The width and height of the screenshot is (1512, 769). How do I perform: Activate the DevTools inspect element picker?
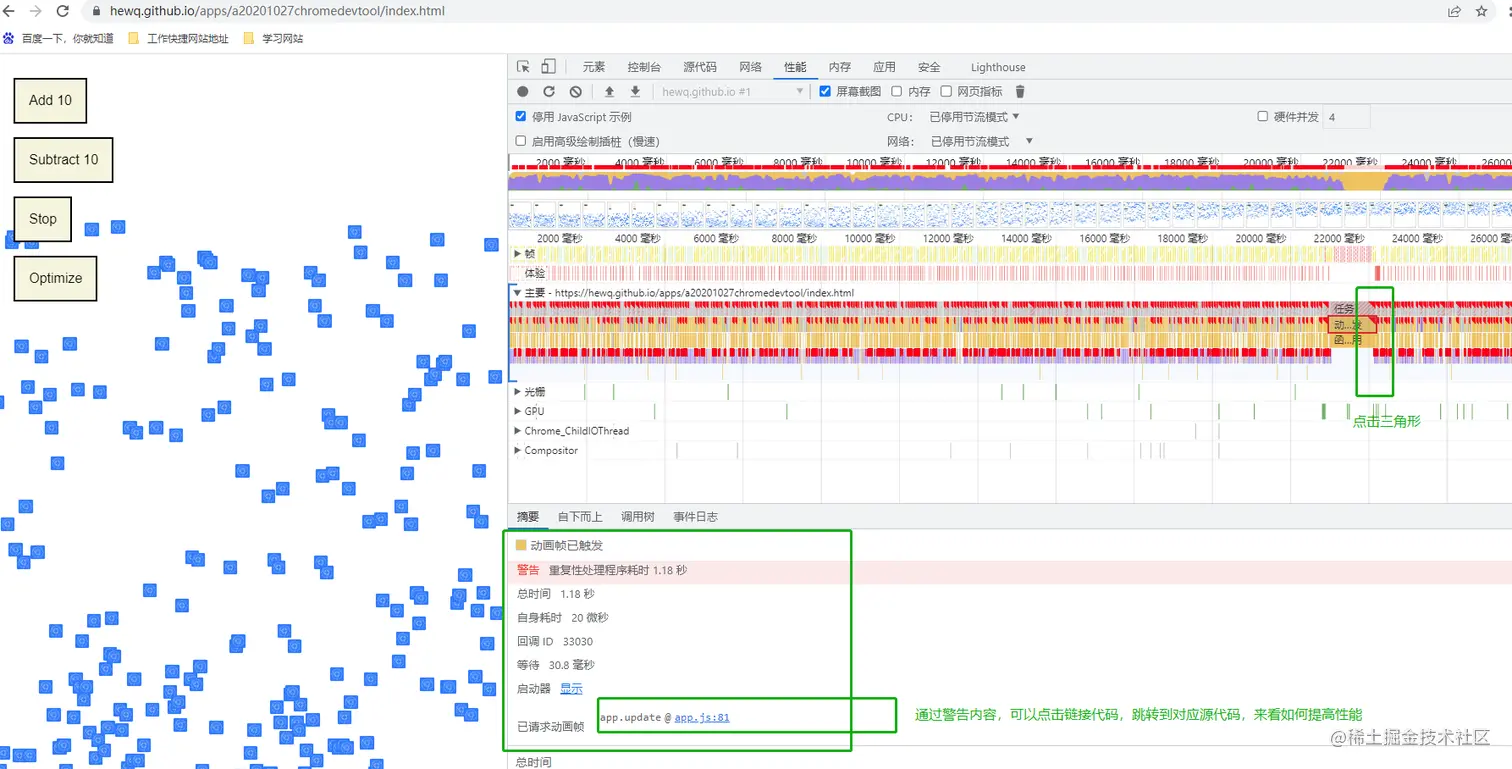point(523,67)
